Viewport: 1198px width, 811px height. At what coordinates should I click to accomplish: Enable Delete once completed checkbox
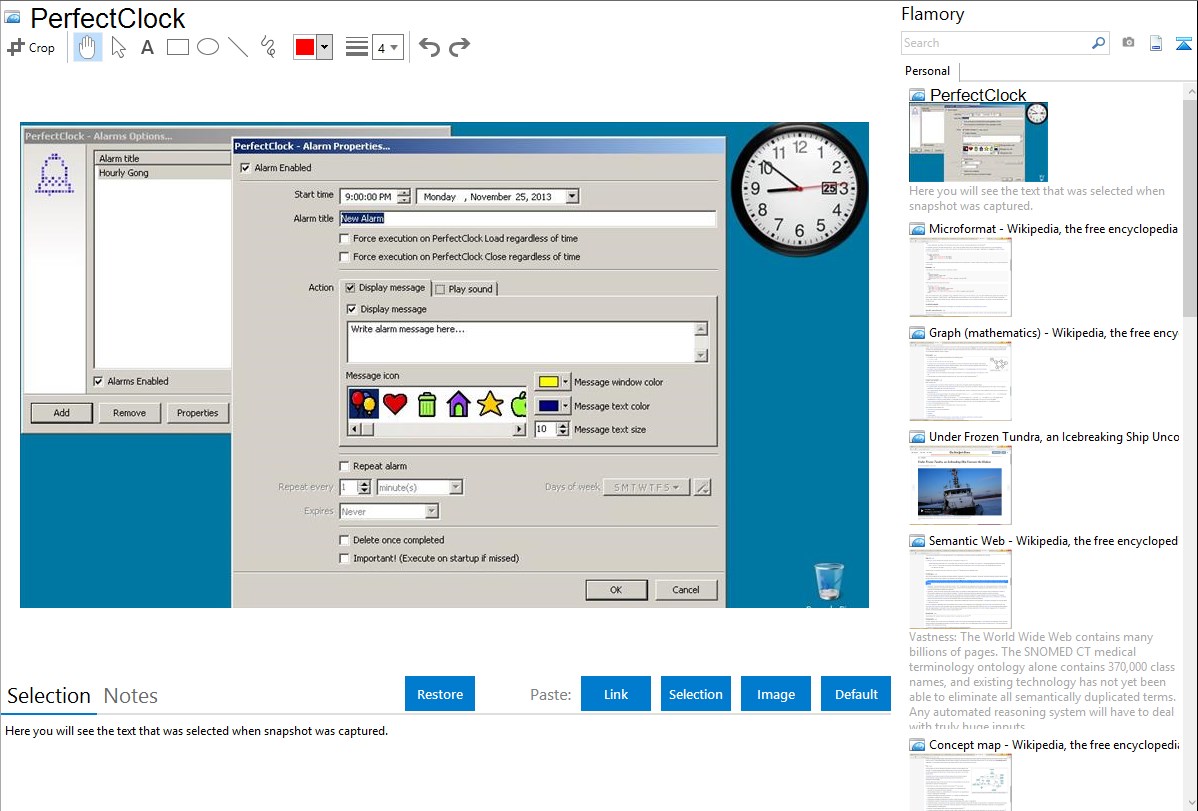pos(345,540)
